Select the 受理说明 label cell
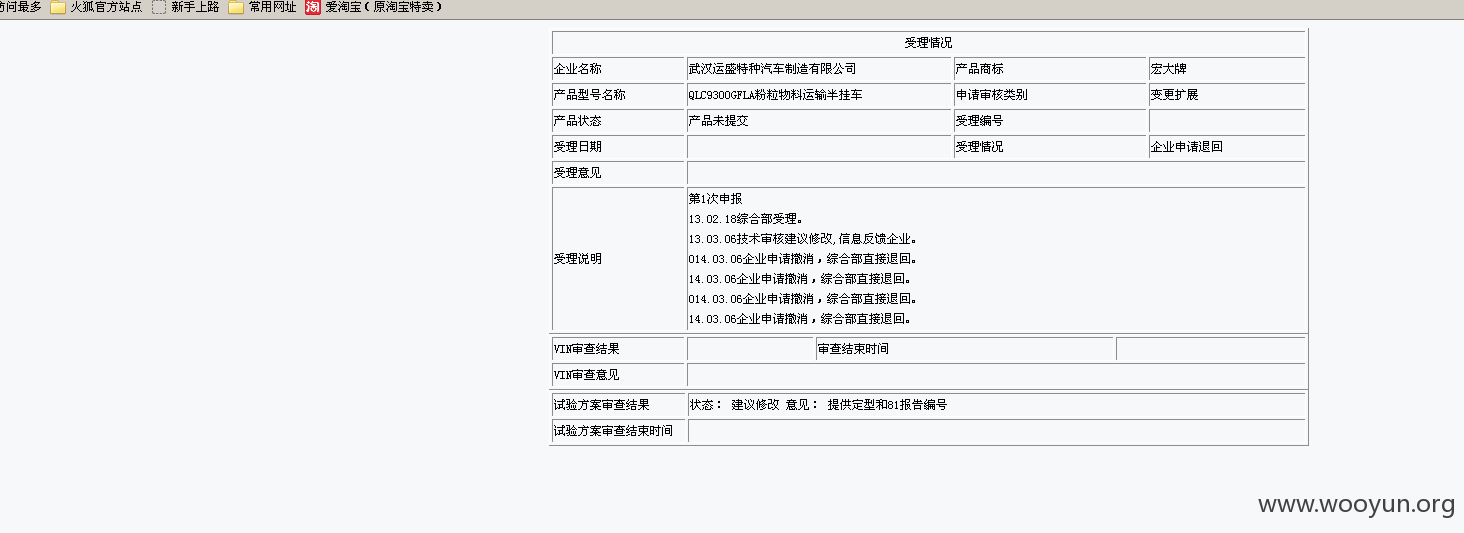This screenshot has height=533, width=1464. click(x=618, y=259)
